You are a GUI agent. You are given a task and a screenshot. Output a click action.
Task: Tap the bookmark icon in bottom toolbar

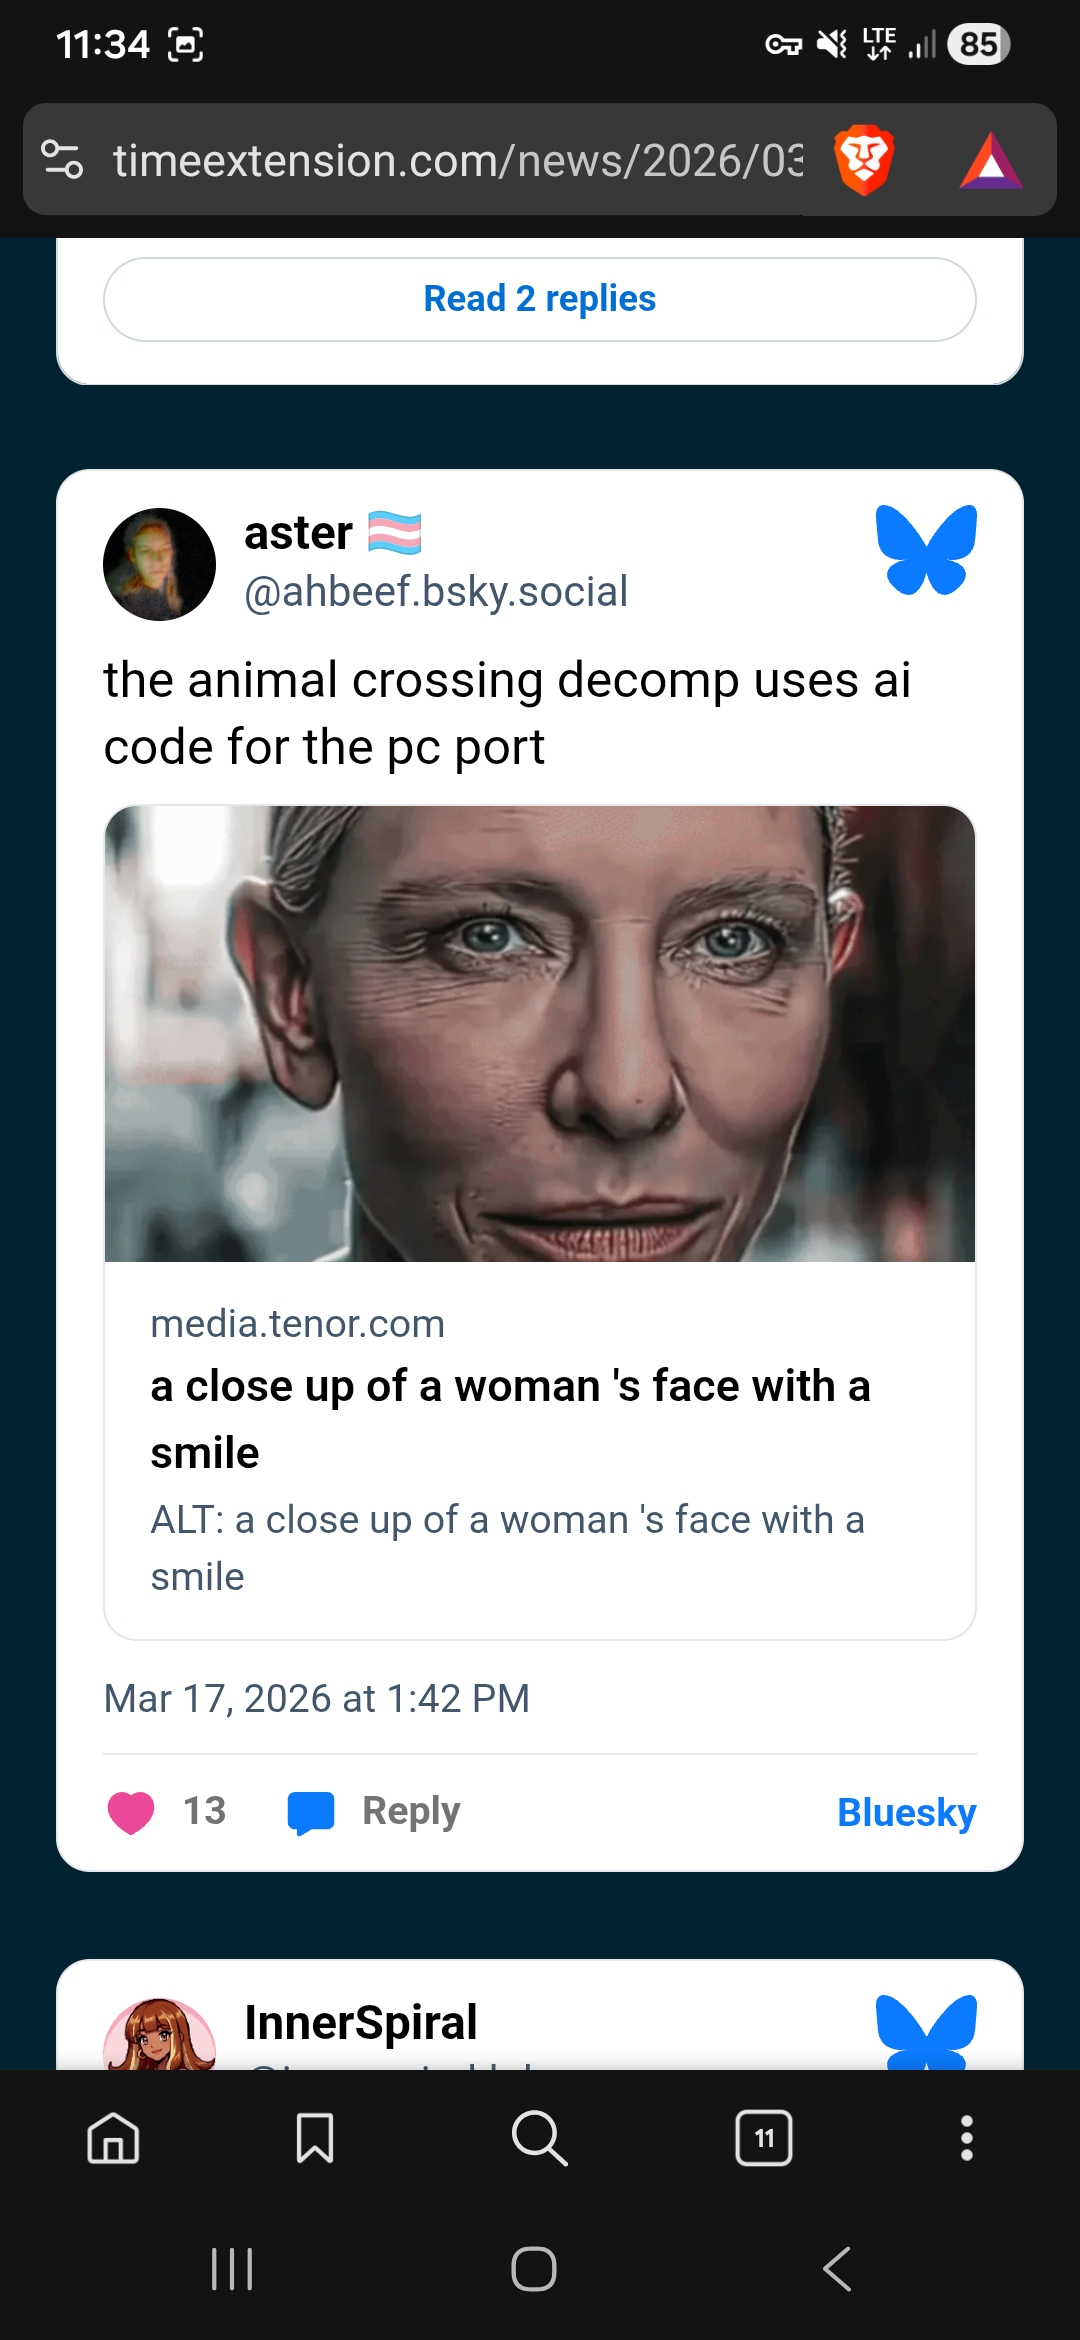[x=315, y=2138]
